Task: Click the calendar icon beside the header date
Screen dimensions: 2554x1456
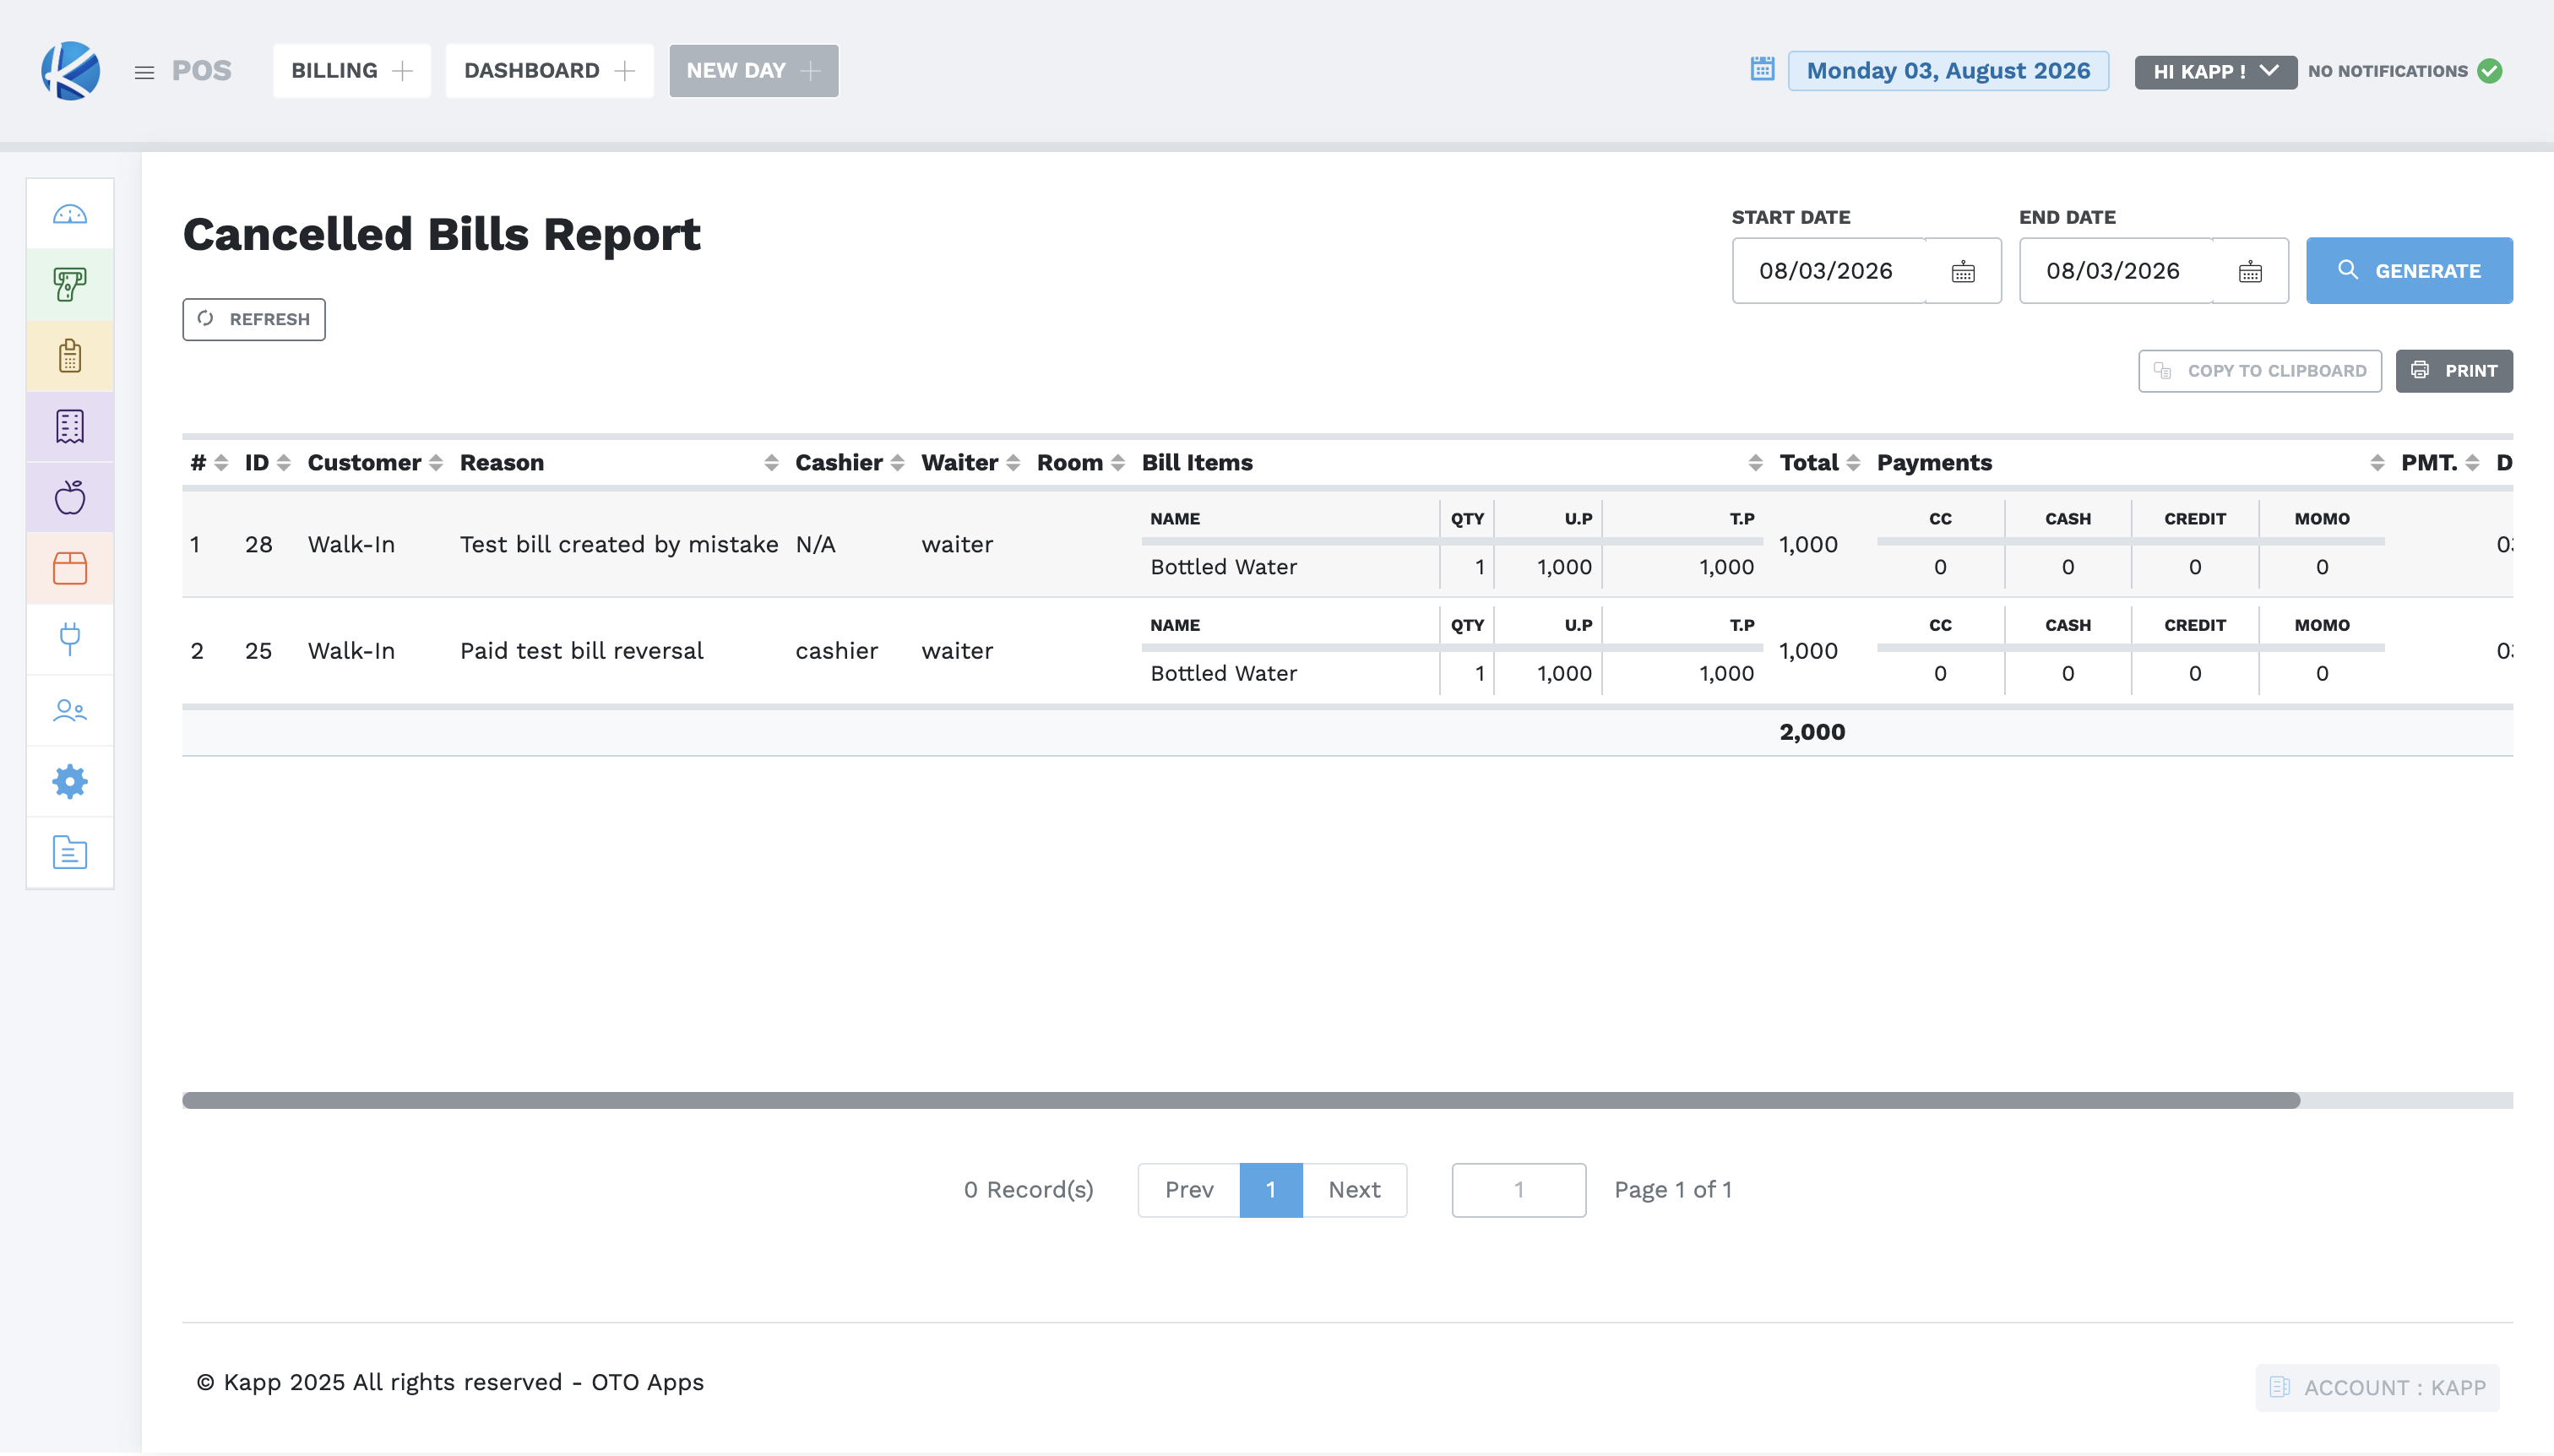Action: point(1762,69)
